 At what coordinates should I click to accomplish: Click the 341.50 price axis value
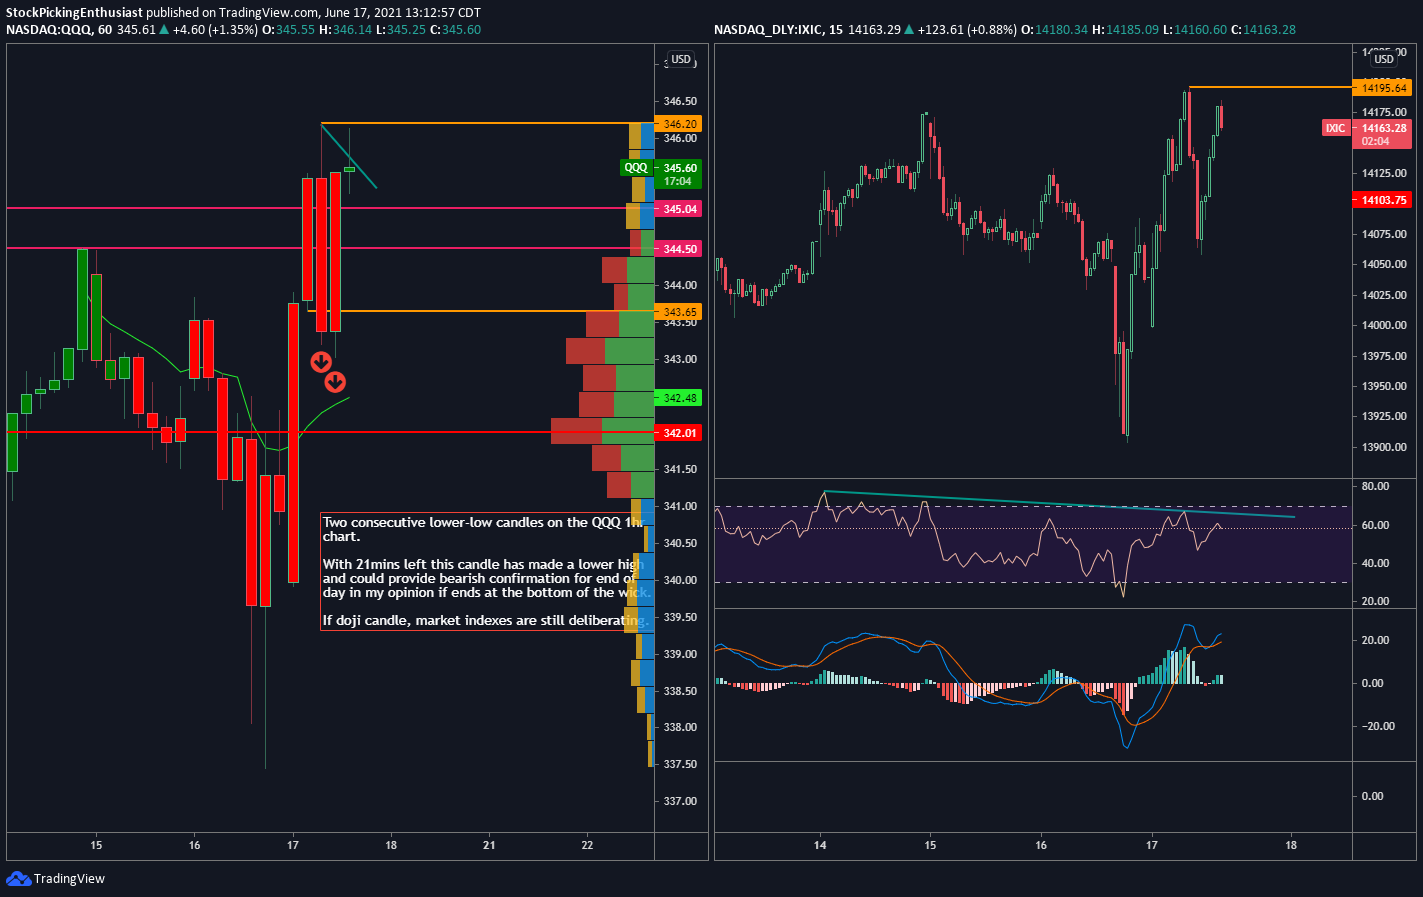[680, 469]
